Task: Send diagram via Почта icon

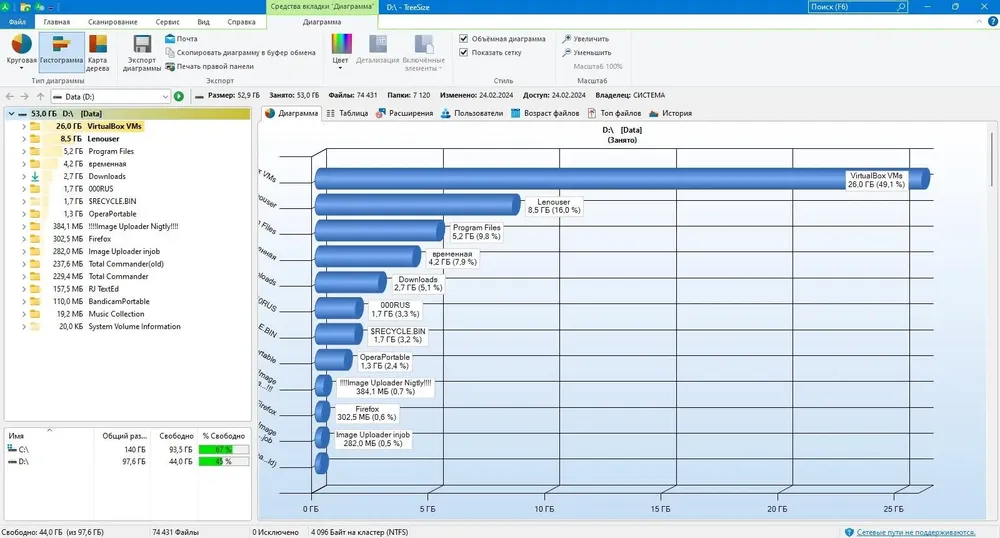Action: pos(170,39)
